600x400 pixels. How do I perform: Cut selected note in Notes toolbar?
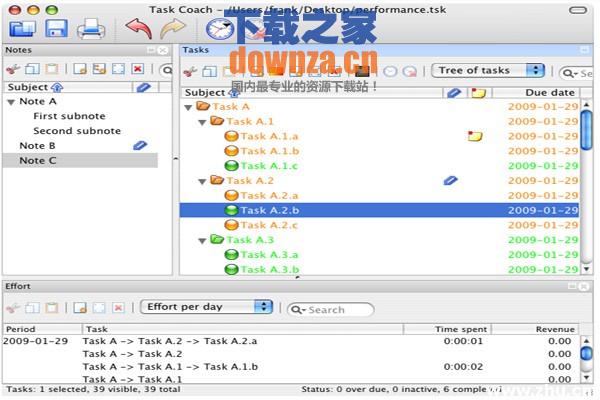[x=13, y=69]
